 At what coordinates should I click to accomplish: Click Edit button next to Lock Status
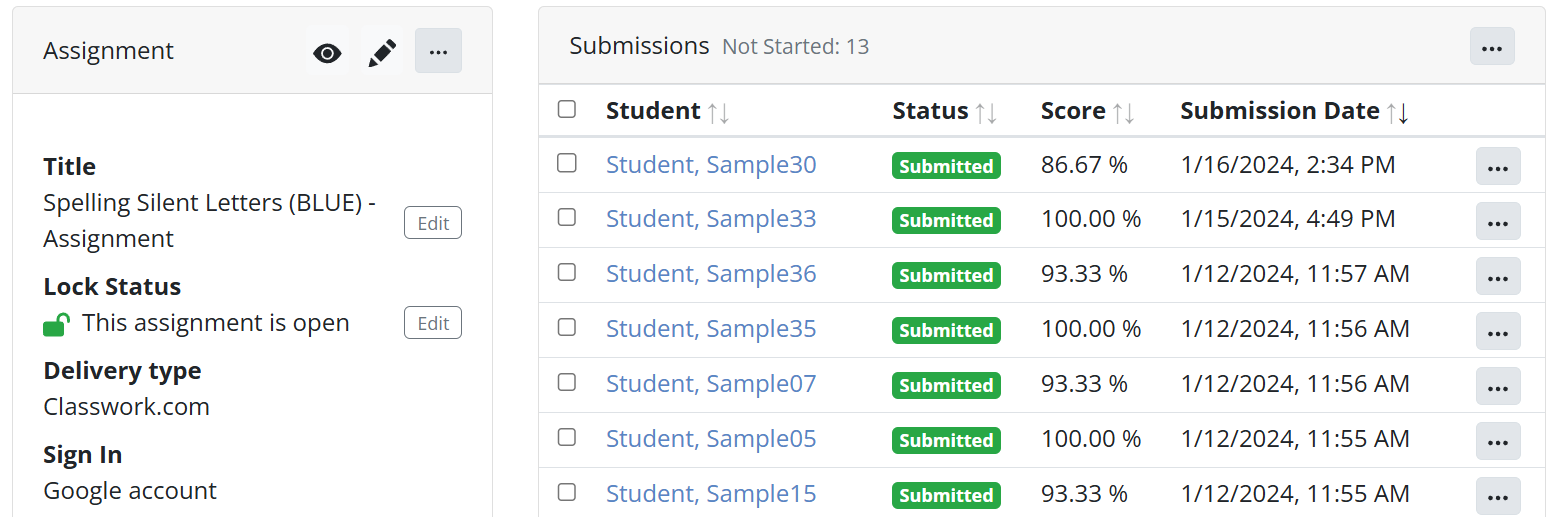(433, 323)
